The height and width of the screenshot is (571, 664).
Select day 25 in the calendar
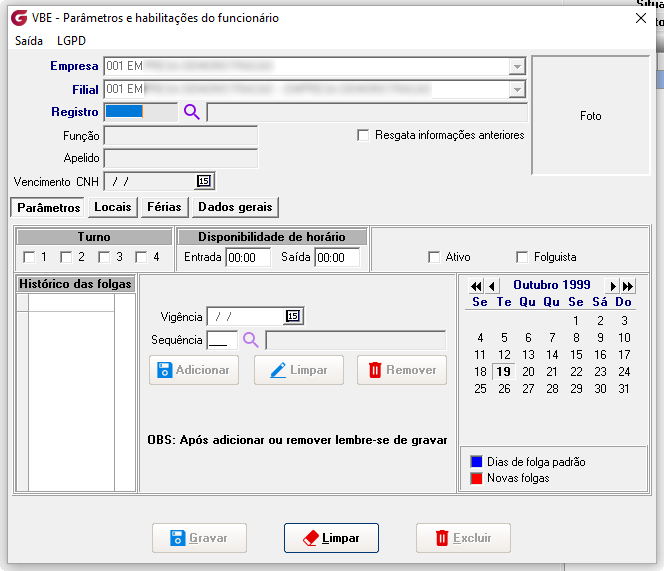(480, 388)
